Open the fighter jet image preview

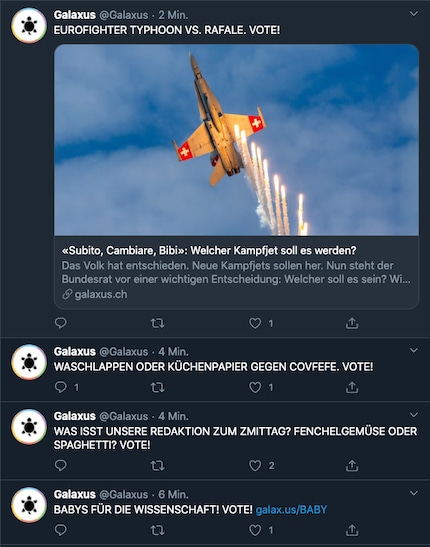coord(236,140)
